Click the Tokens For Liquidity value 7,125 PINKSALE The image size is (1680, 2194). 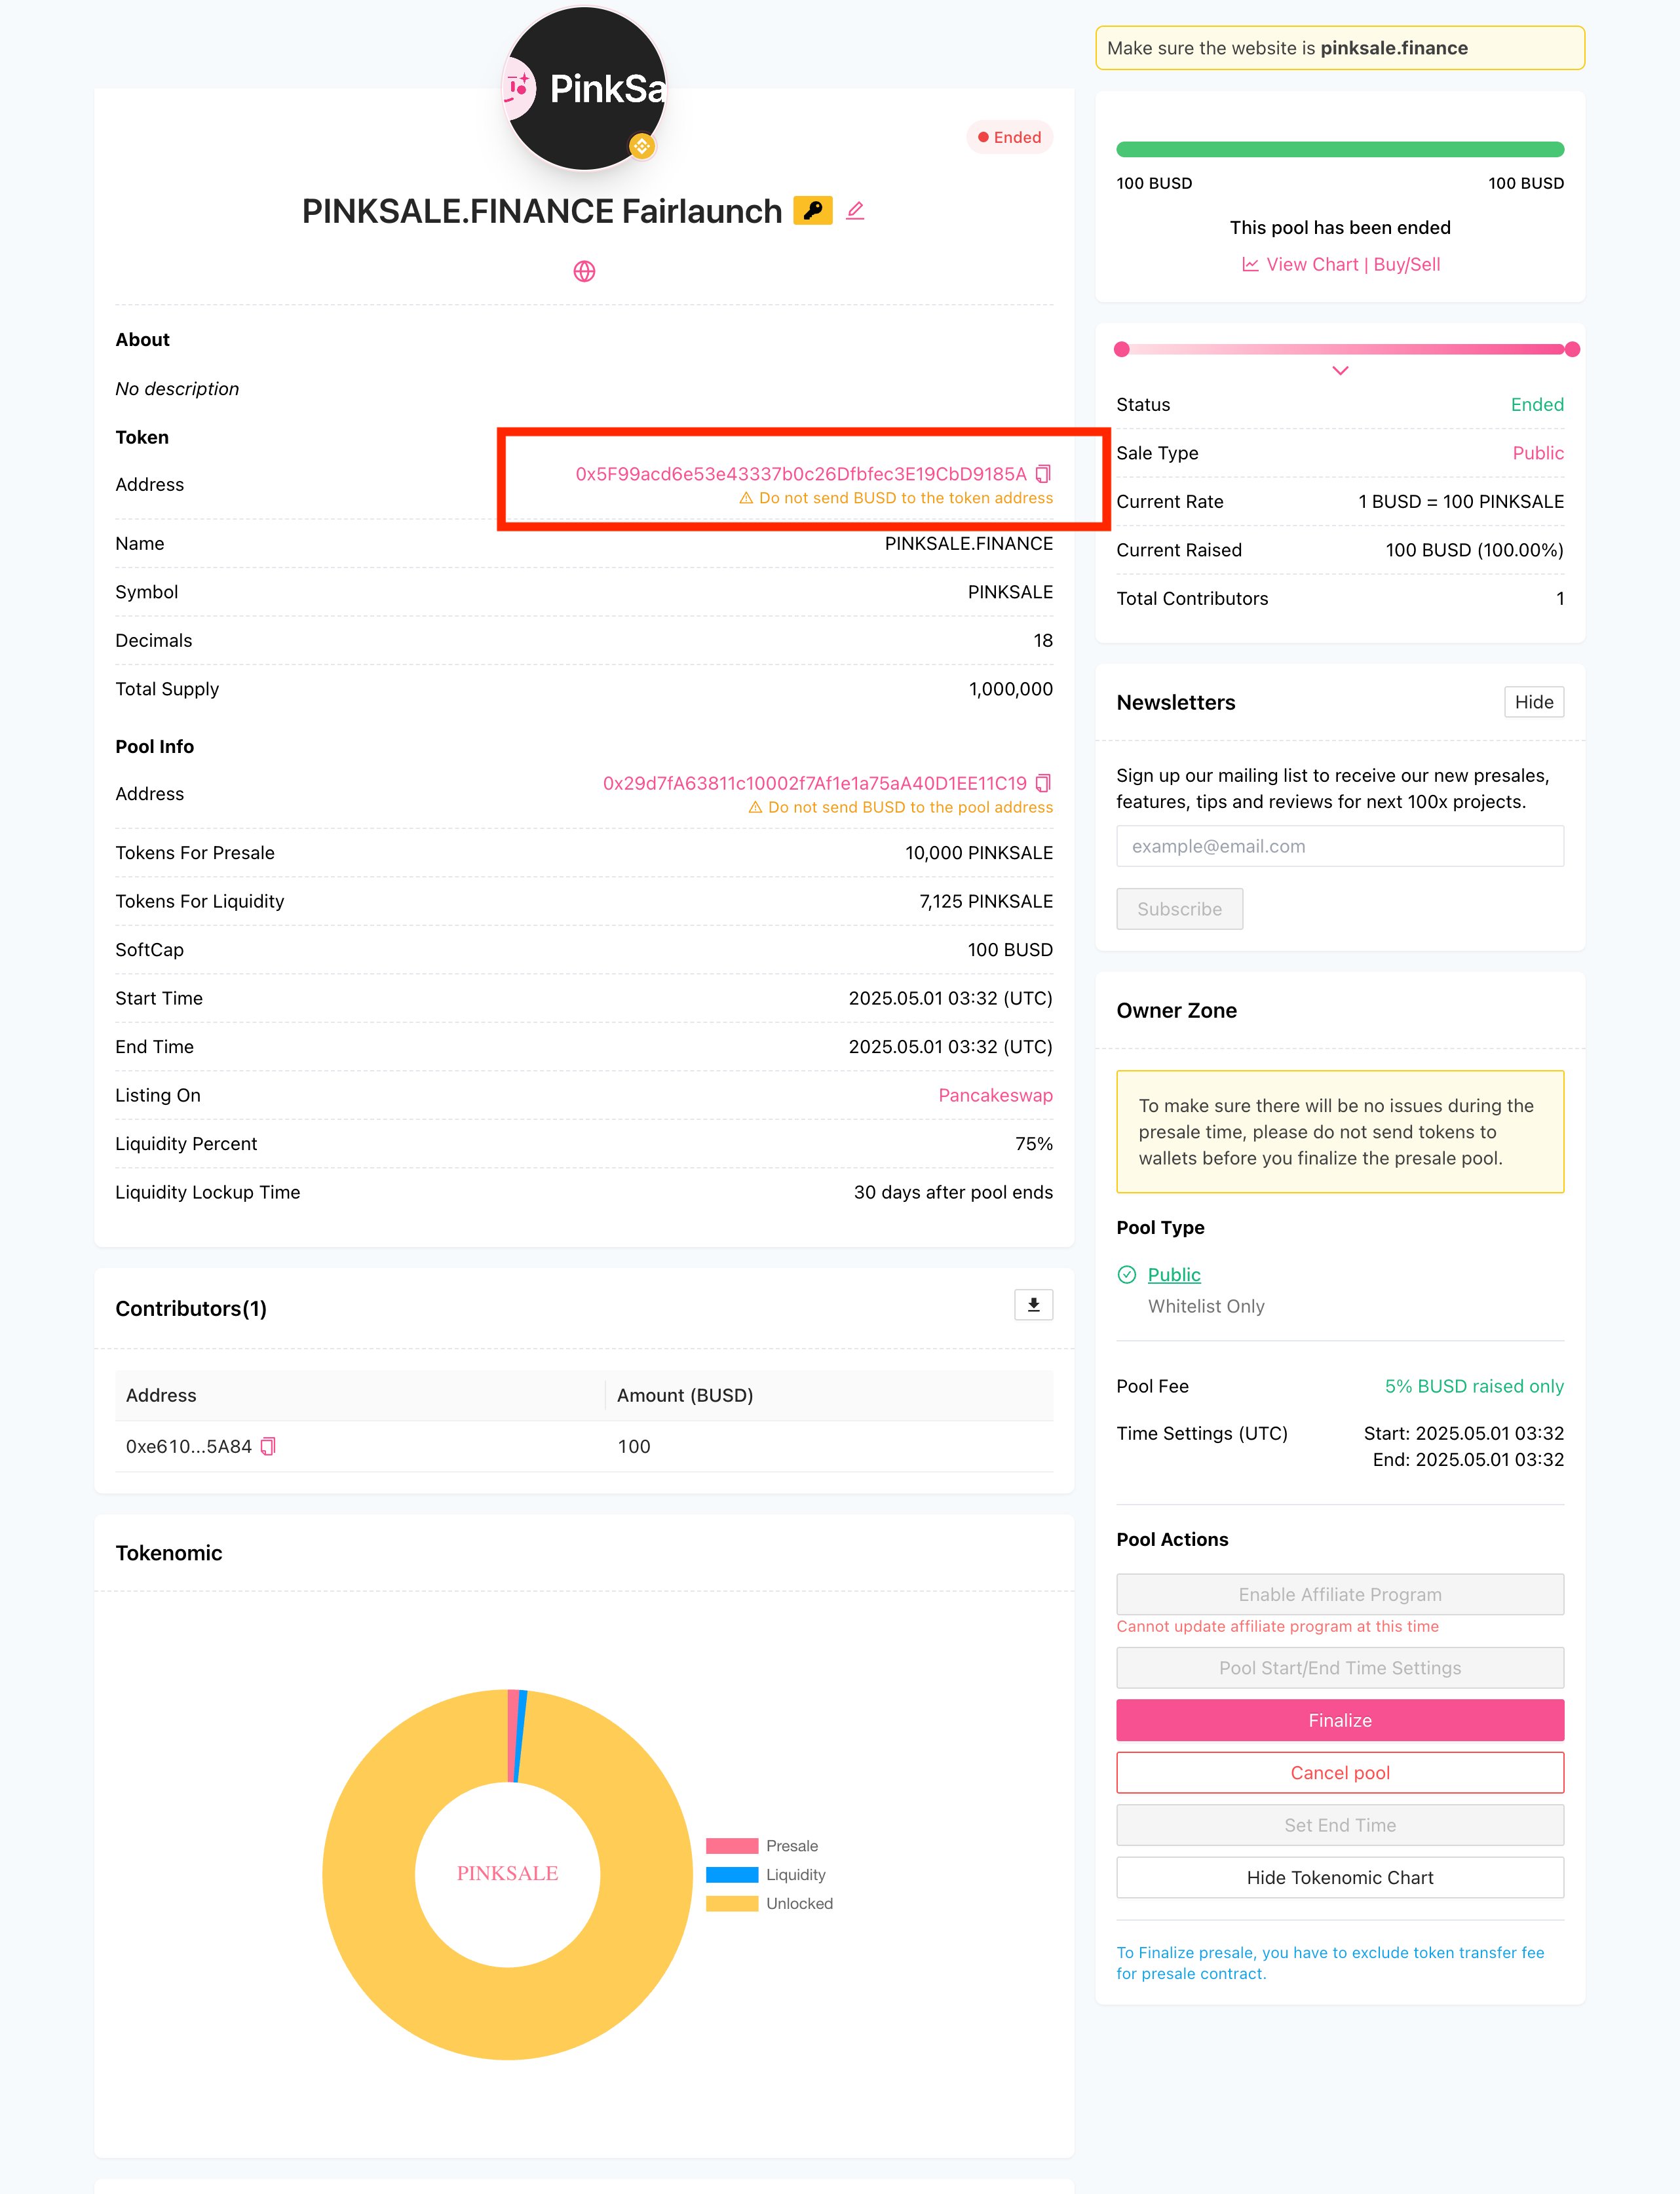[x=986, y=902]
